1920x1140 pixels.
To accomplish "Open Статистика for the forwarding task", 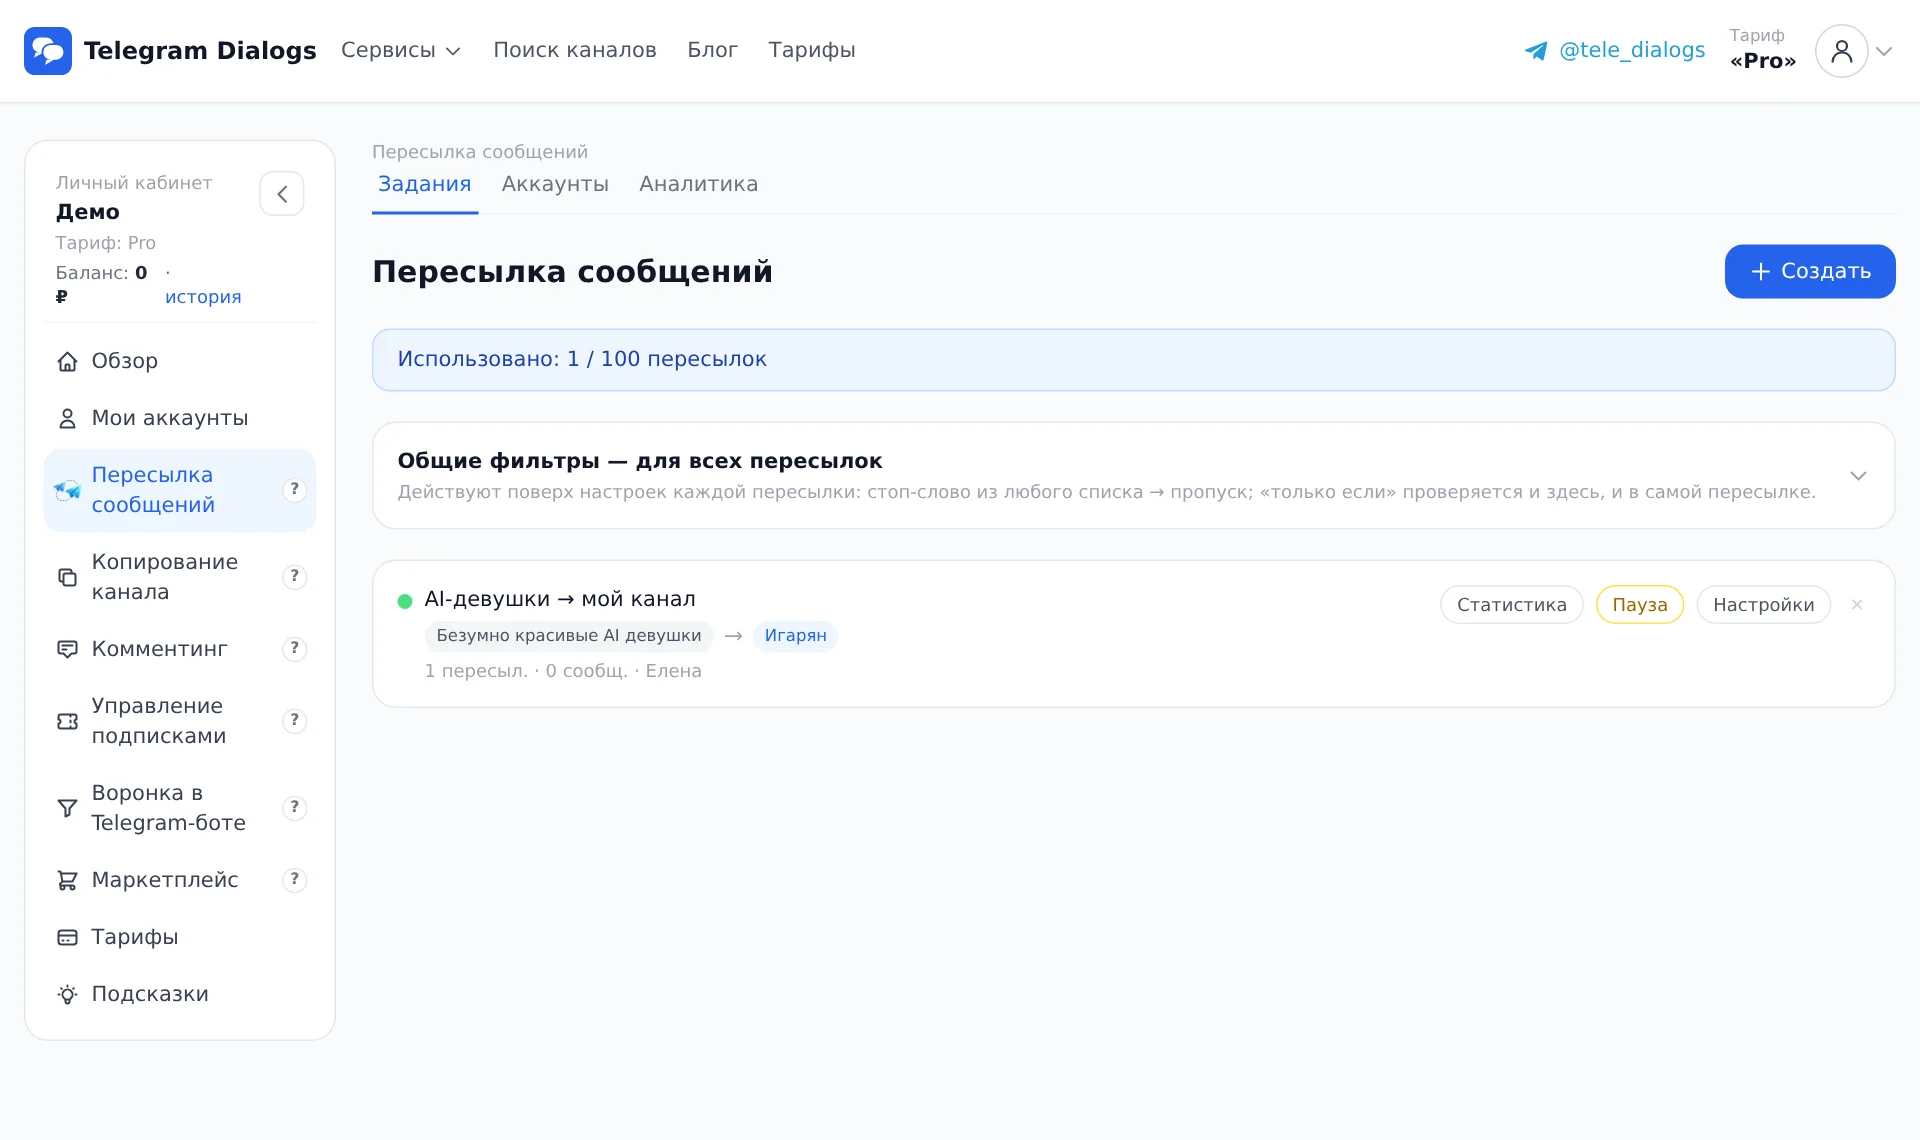I will [1511, 605].
